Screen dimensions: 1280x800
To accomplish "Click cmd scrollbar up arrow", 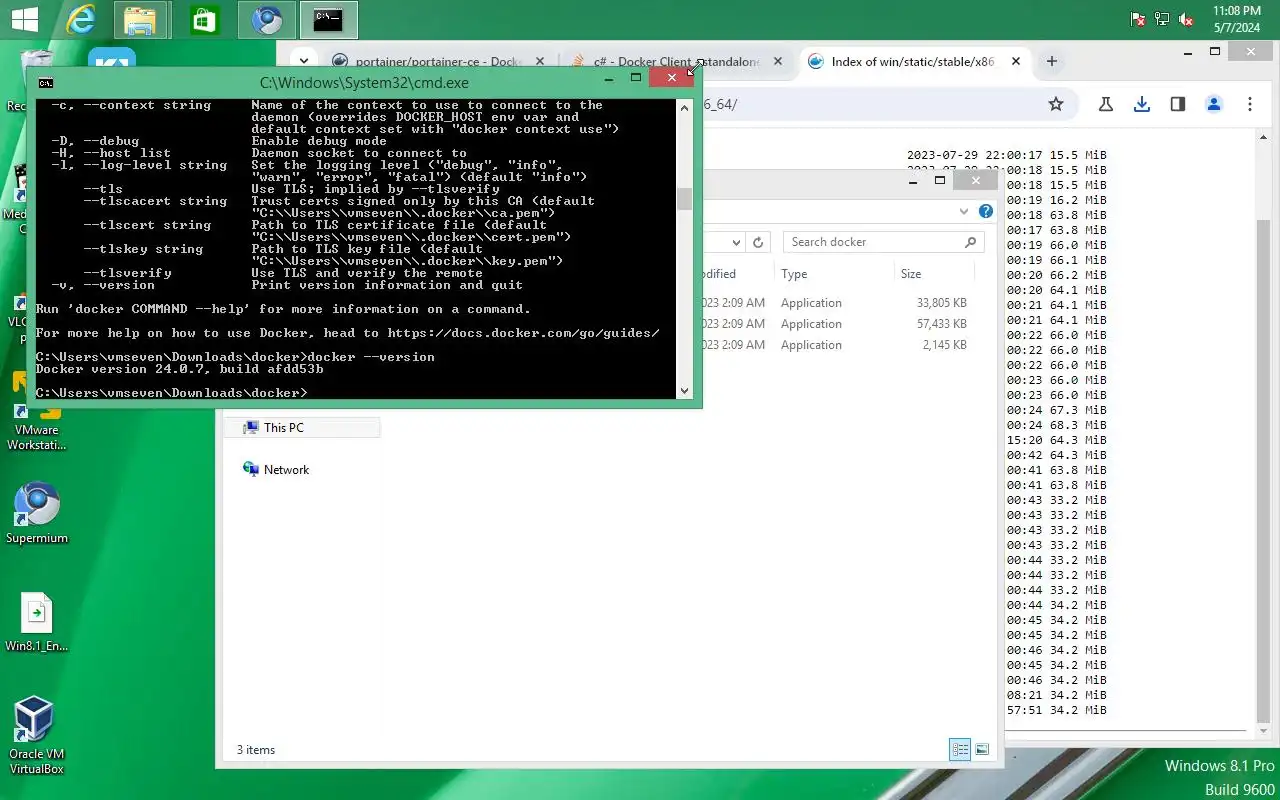I will click(685, 106).
